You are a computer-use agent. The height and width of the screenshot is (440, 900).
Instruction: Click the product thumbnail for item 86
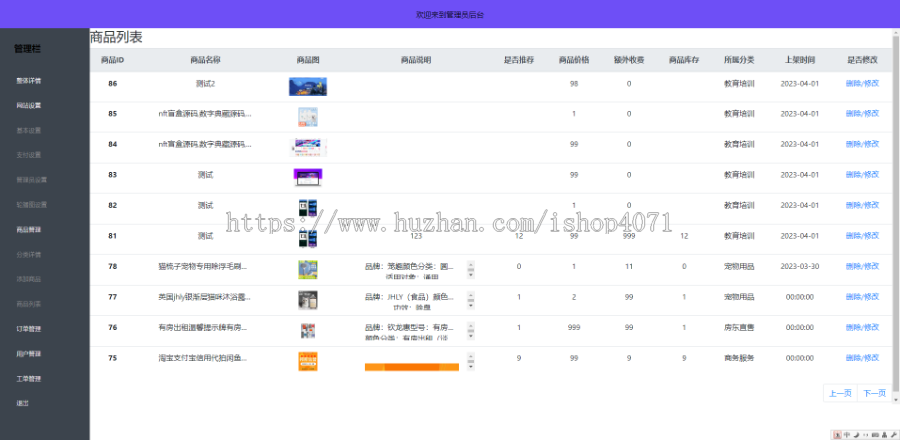tap(308, 86)
